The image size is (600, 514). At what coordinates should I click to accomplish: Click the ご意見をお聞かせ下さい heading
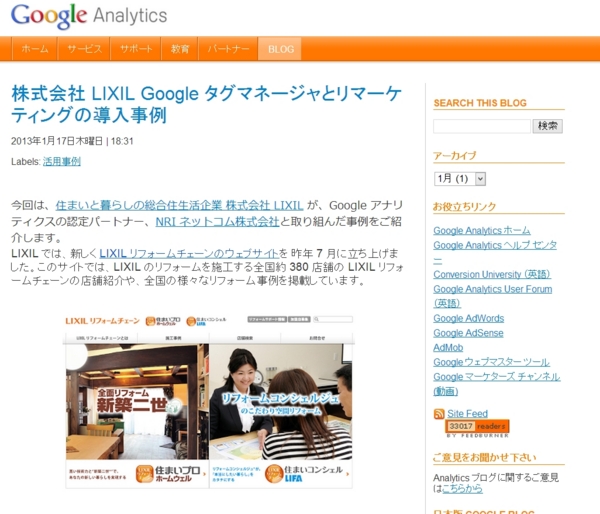pyautogui.click(x=484, y=458)
